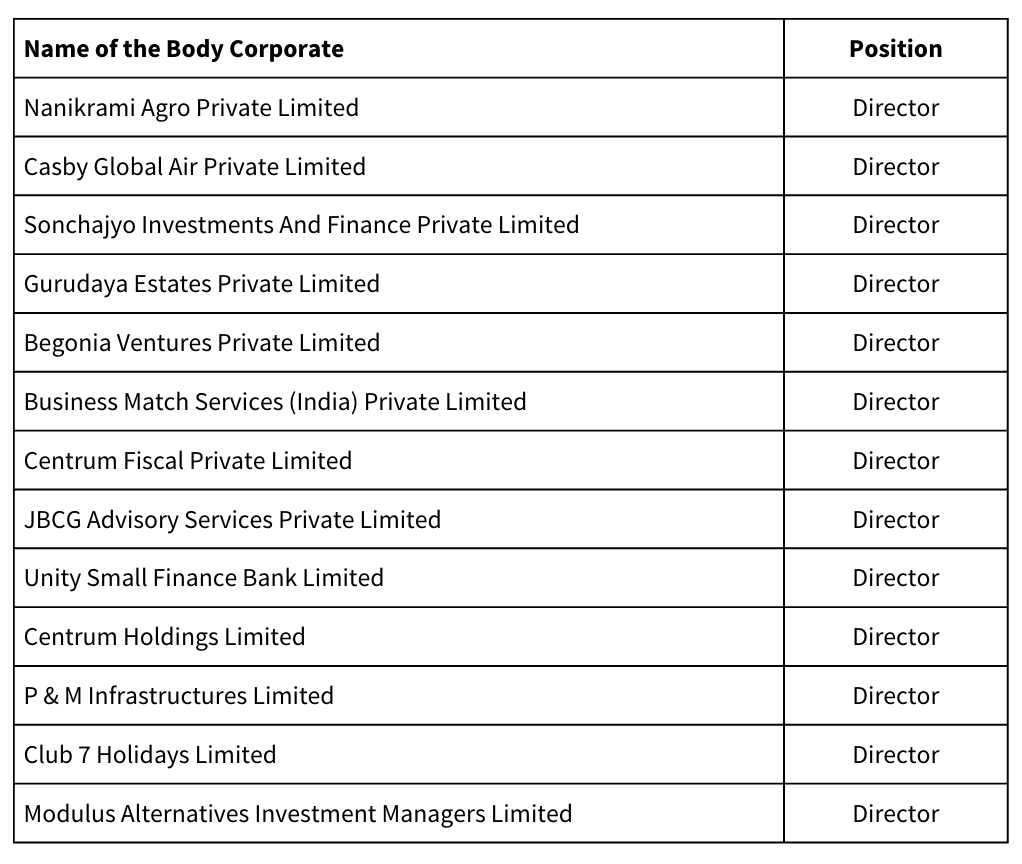
Task: Select 'Casby Global Air Private Limited' cell
Action: click(x=195, y=167)
